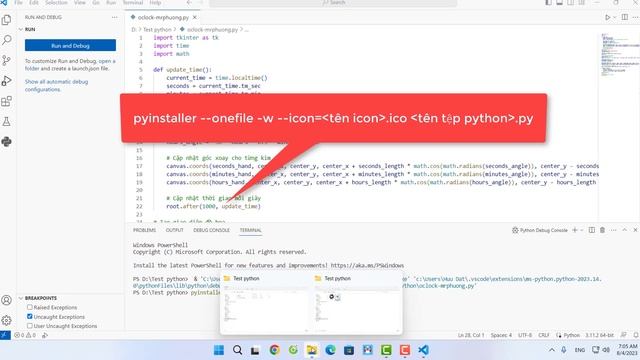This screenshot has width=640, height=360.
Task: Click the code minimap
Action: 619,55
